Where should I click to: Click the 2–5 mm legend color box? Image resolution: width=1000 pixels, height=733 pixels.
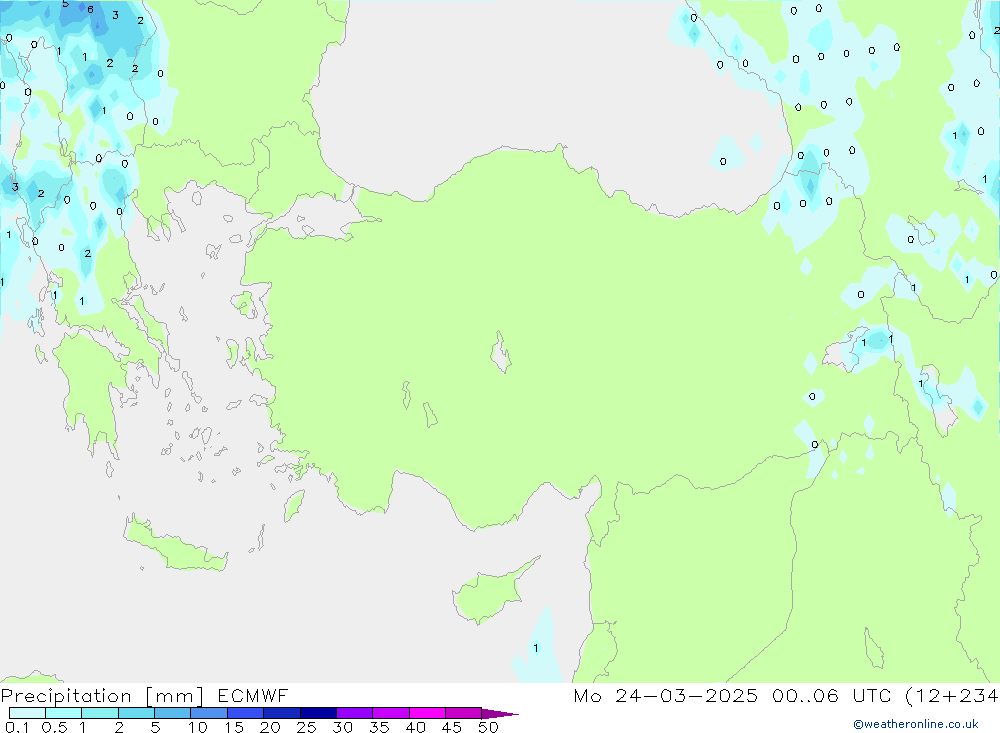(x=136, y=713)
